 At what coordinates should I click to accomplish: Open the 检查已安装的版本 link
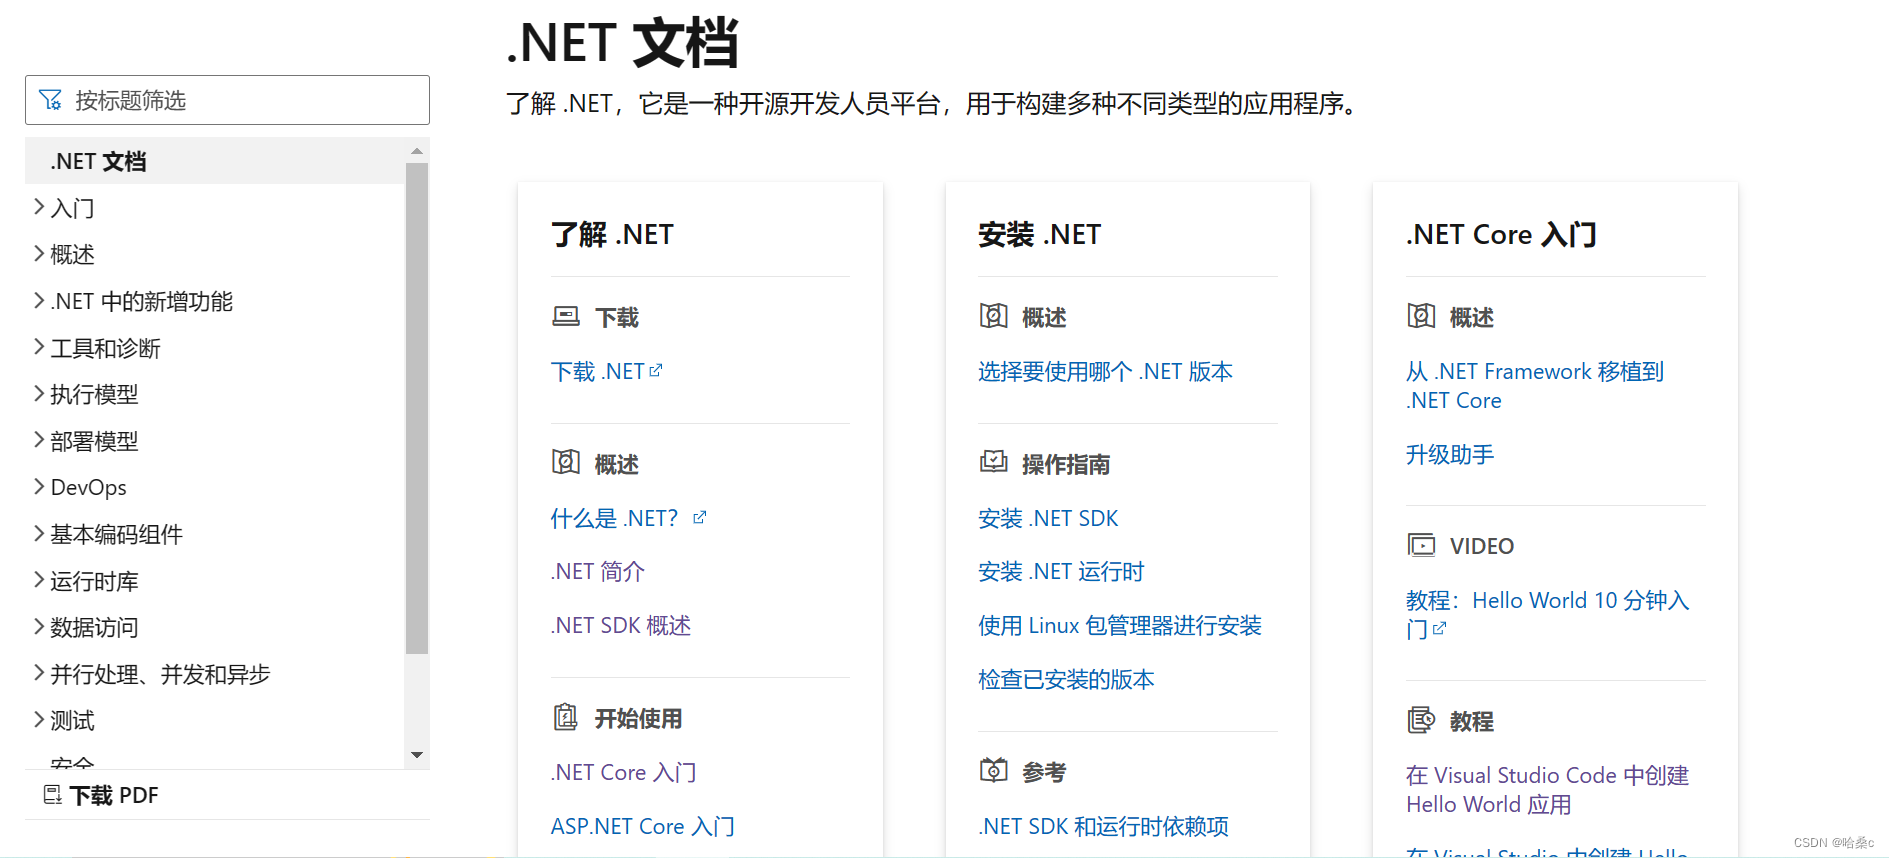coord(1066,680)
